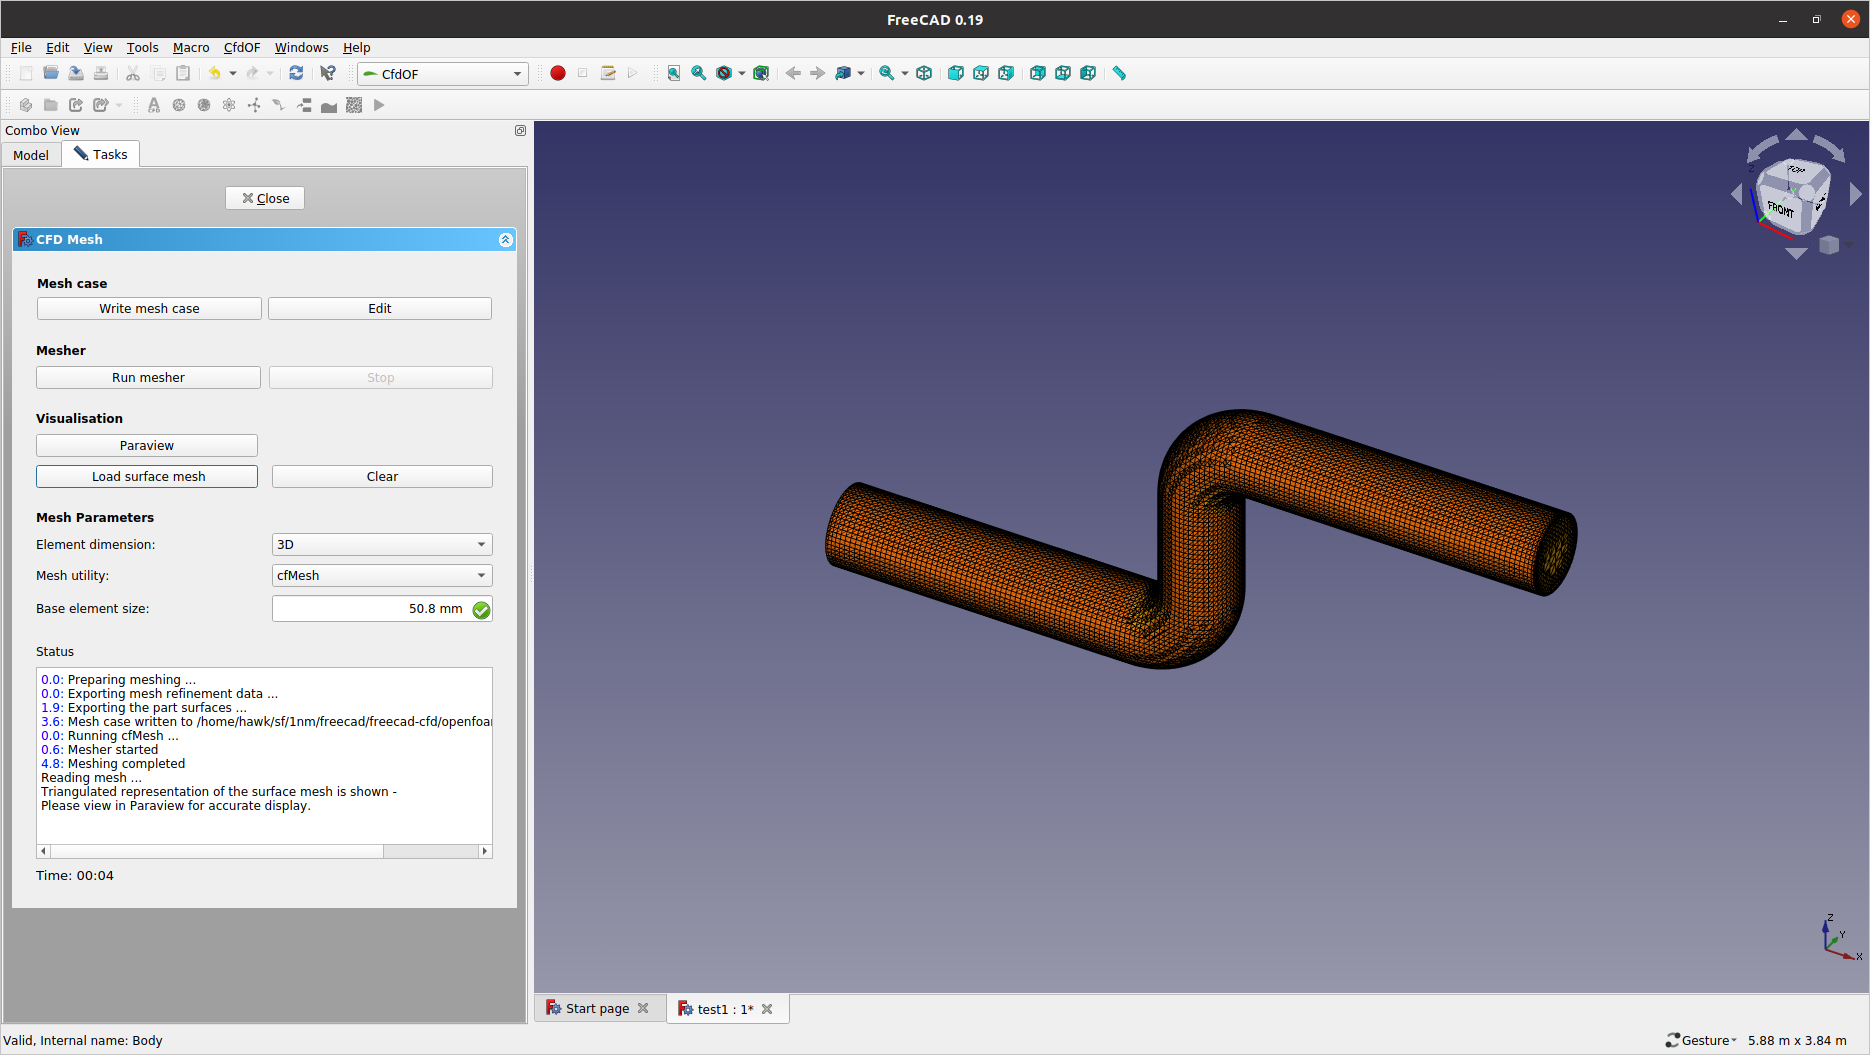Click the view dimensions 5.88 m x 3.84 m

point(1797,1040)
